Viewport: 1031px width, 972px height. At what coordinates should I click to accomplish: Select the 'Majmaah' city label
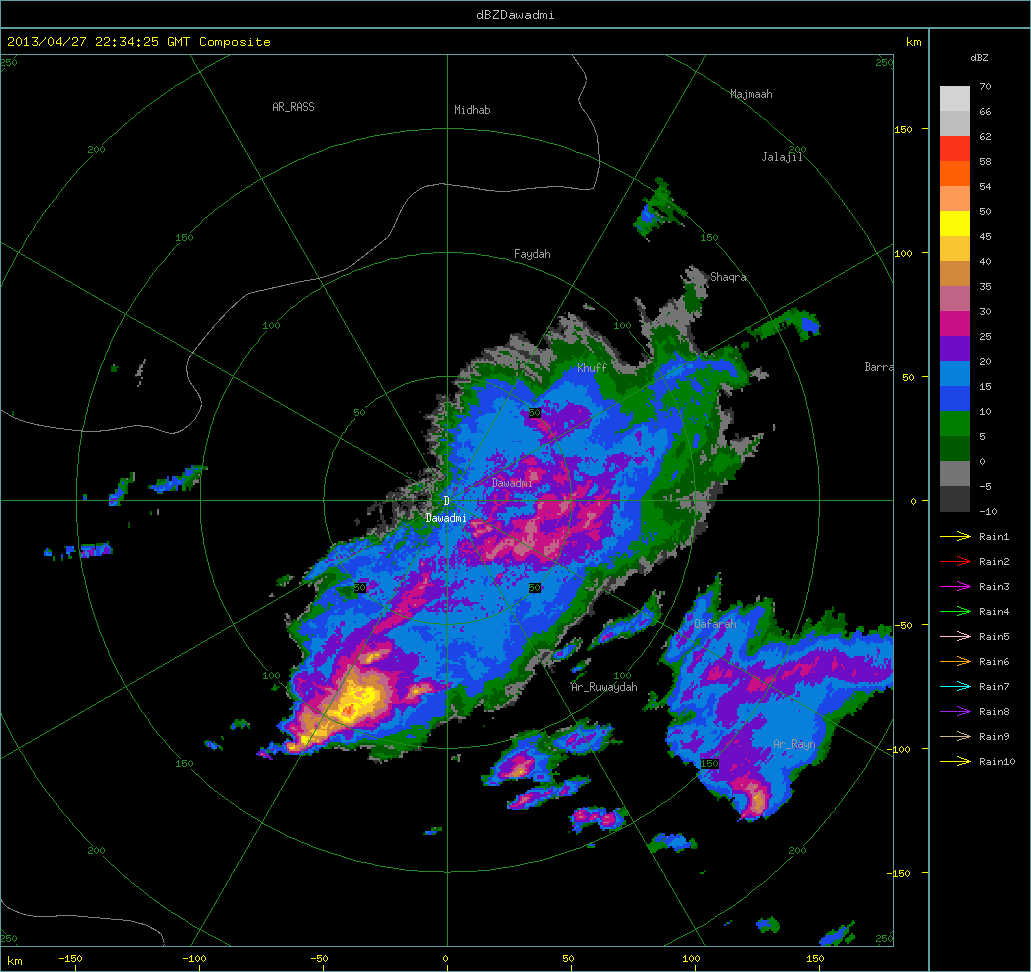751,94
